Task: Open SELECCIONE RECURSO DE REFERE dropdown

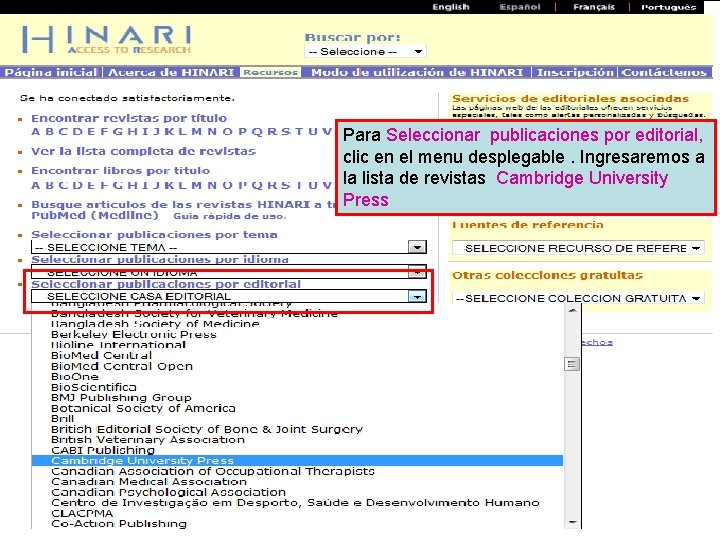Action: coord(578,248)
